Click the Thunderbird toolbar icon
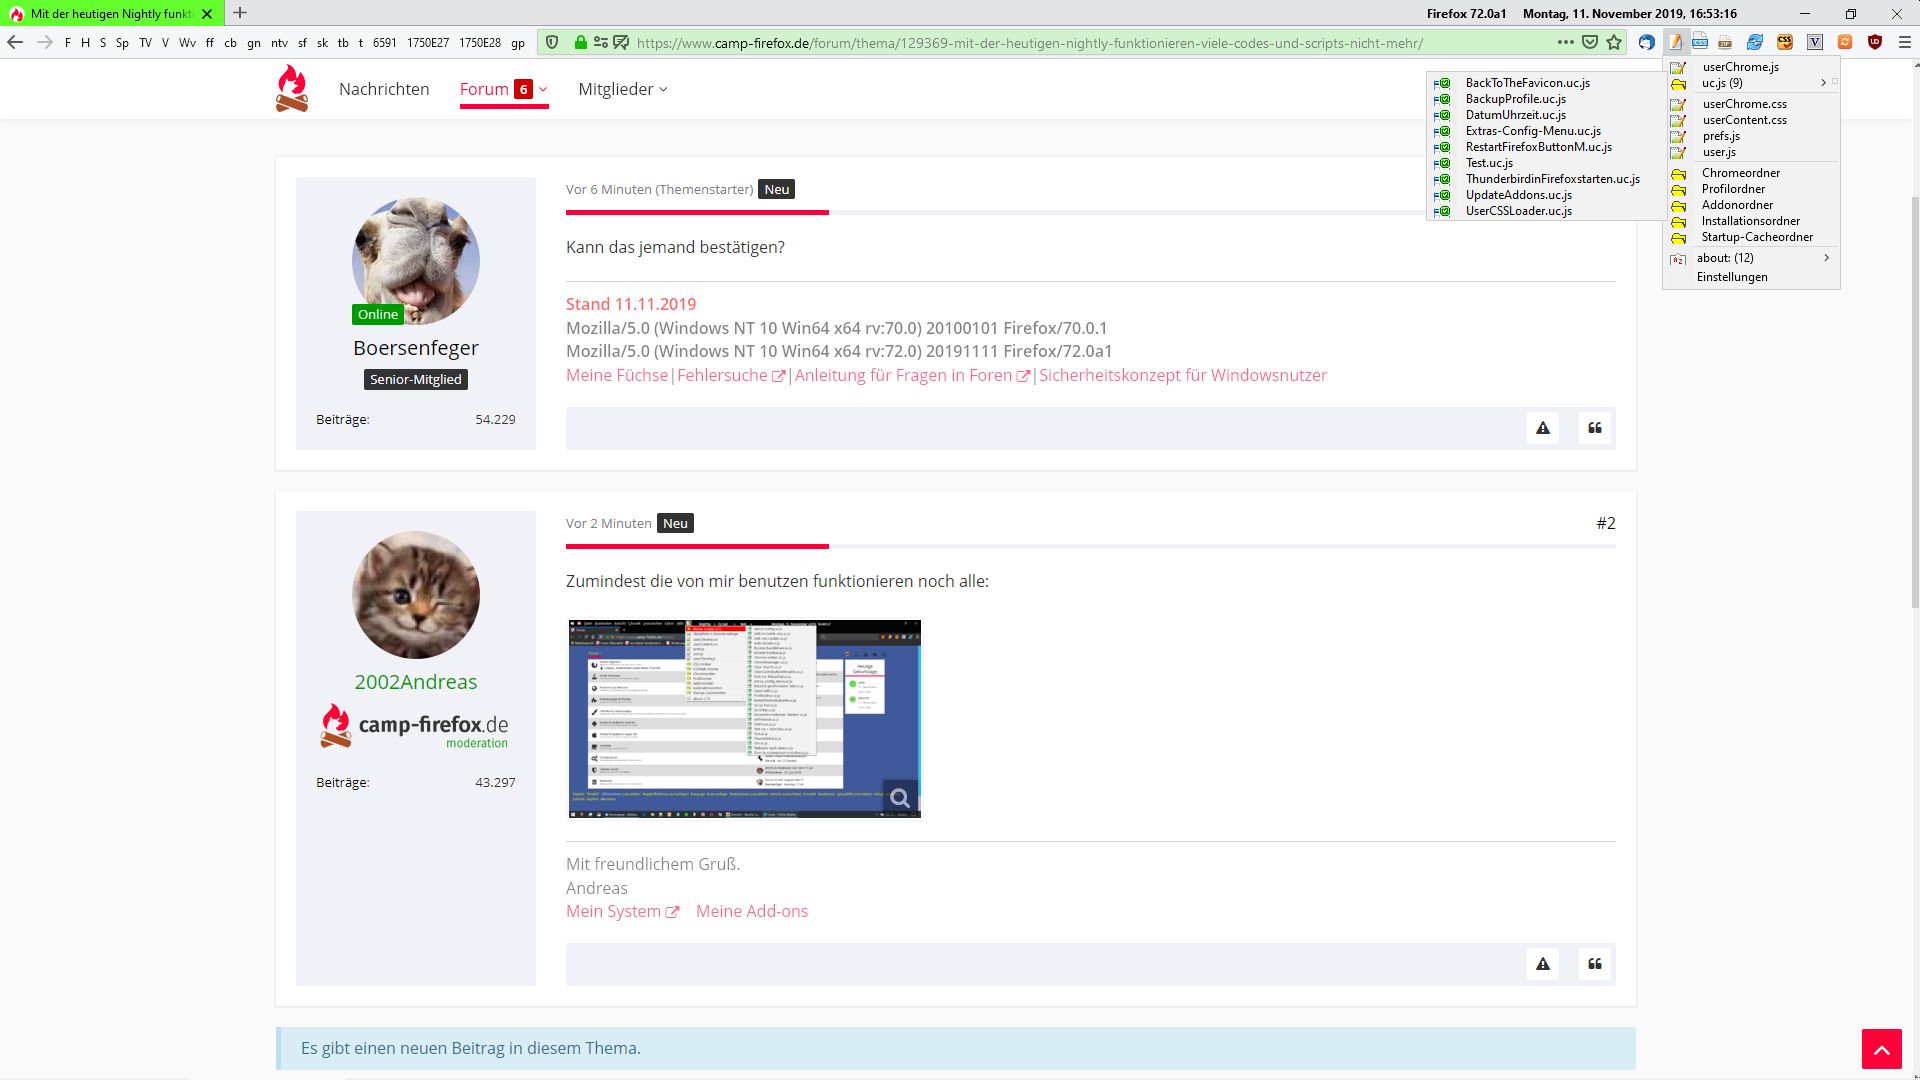This screenshot has width=1920, height=1080. 1646,42
